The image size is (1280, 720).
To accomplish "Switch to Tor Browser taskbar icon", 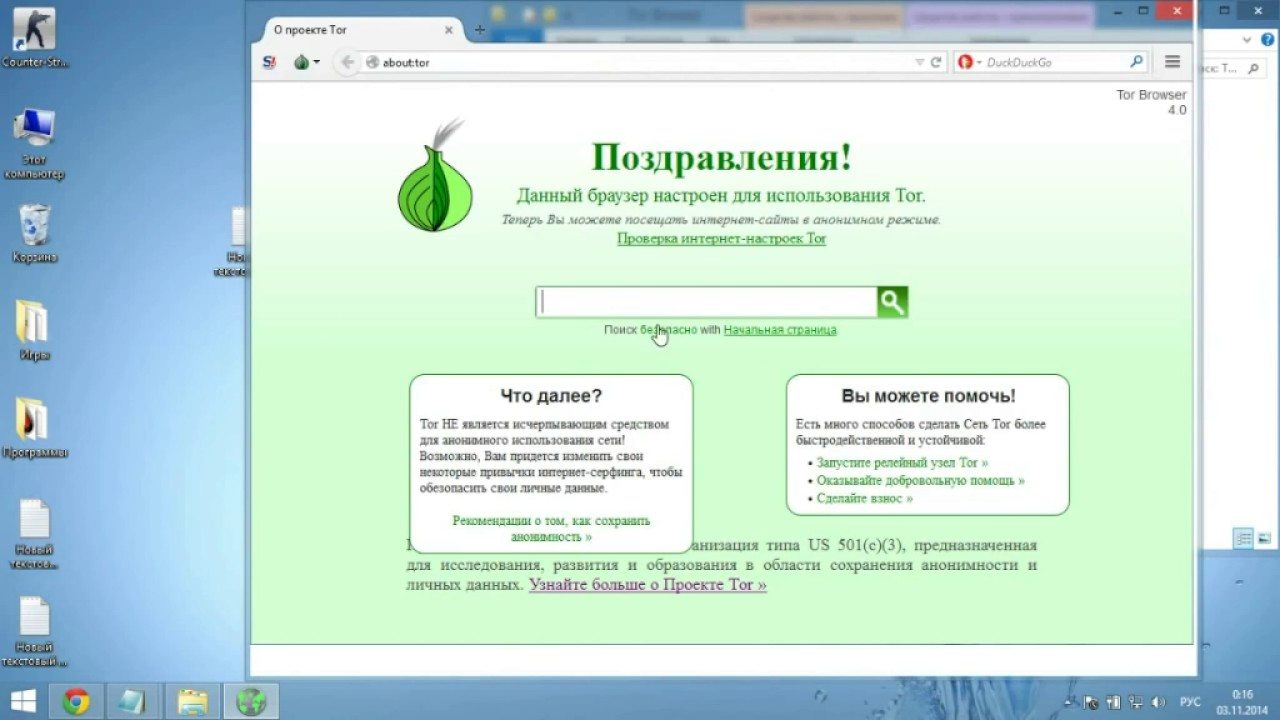I will 250,701.
